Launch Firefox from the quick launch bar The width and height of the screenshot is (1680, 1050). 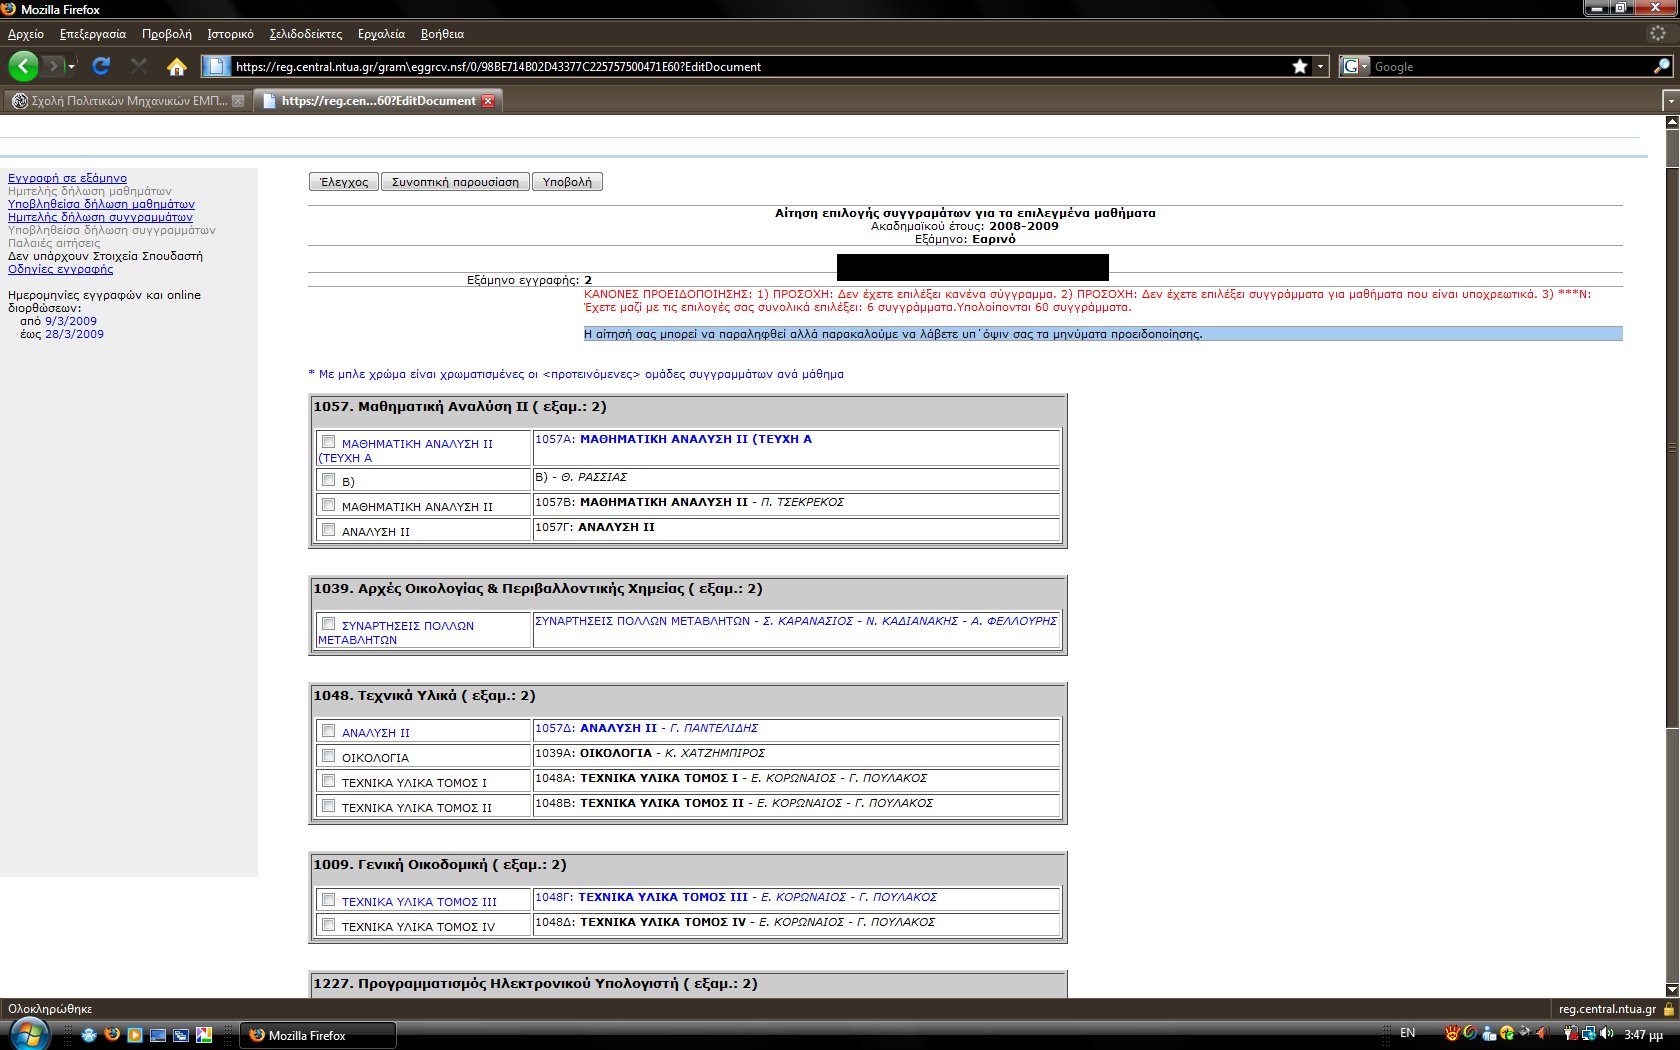(112, 1035)
